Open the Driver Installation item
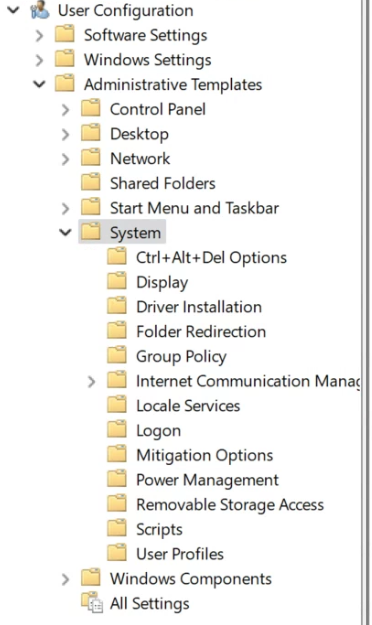The width and height of the screenshot is (372, 625). point(199,307)
